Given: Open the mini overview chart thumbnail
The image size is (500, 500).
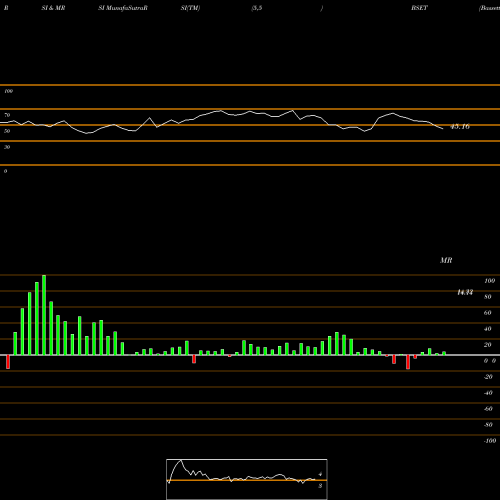Looking at the screenshot, I should pos(247,479).
